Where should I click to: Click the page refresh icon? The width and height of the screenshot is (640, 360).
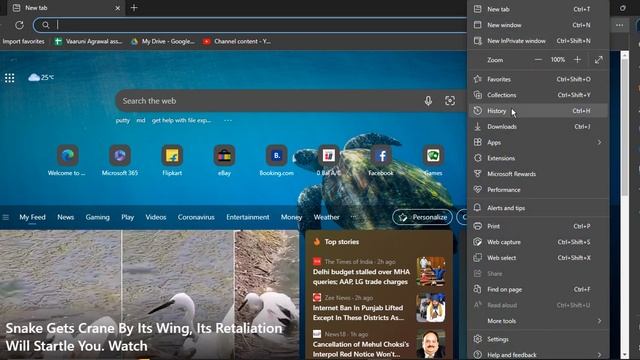pos(19,25)
